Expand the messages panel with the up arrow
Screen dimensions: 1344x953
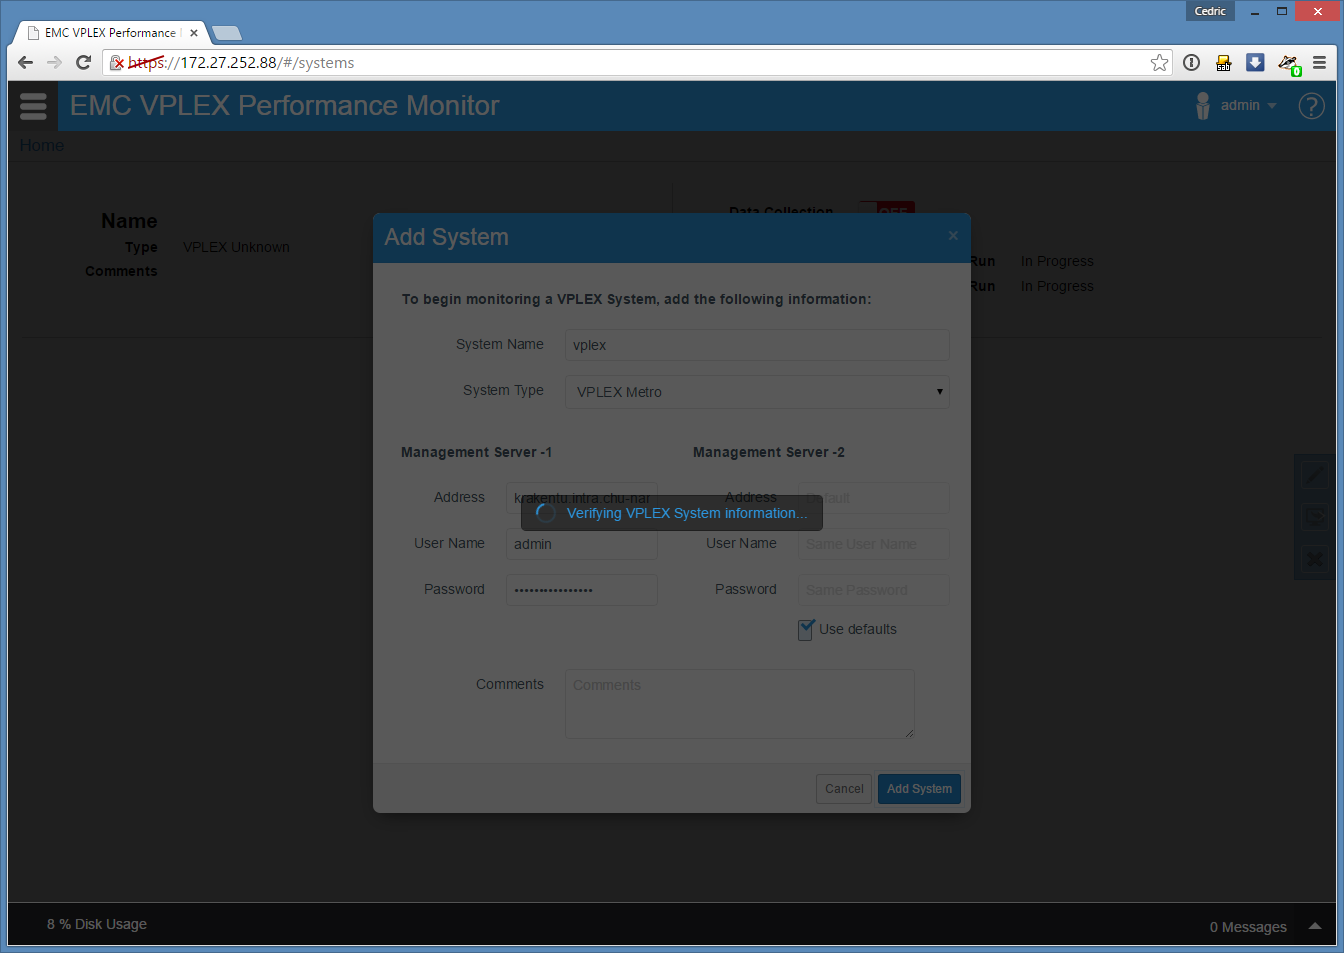(1315, 926)
